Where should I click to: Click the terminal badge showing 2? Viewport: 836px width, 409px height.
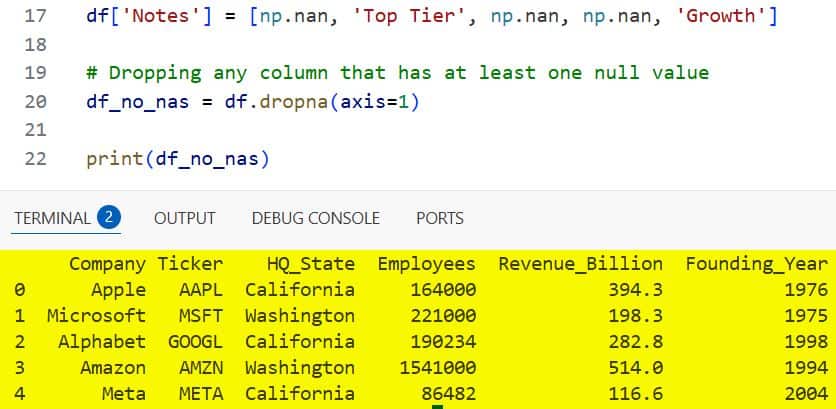109,218
